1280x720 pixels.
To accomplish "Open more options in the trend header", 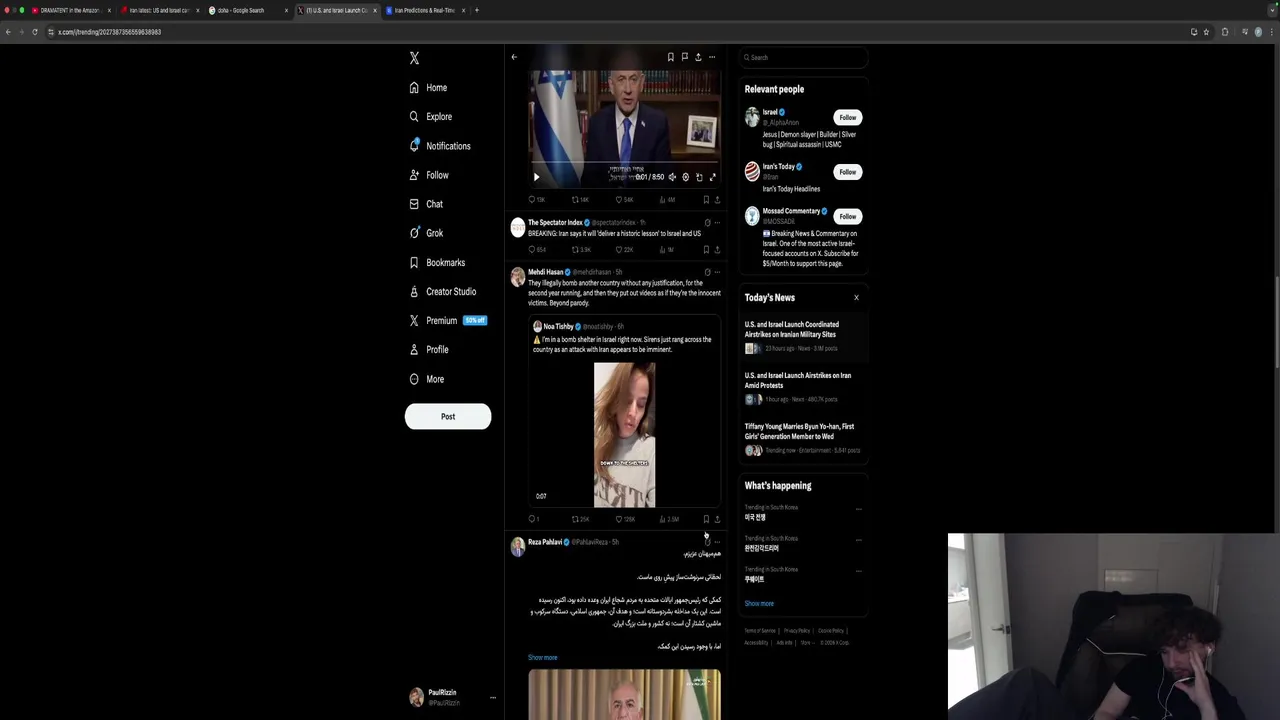I will point(712,57).
